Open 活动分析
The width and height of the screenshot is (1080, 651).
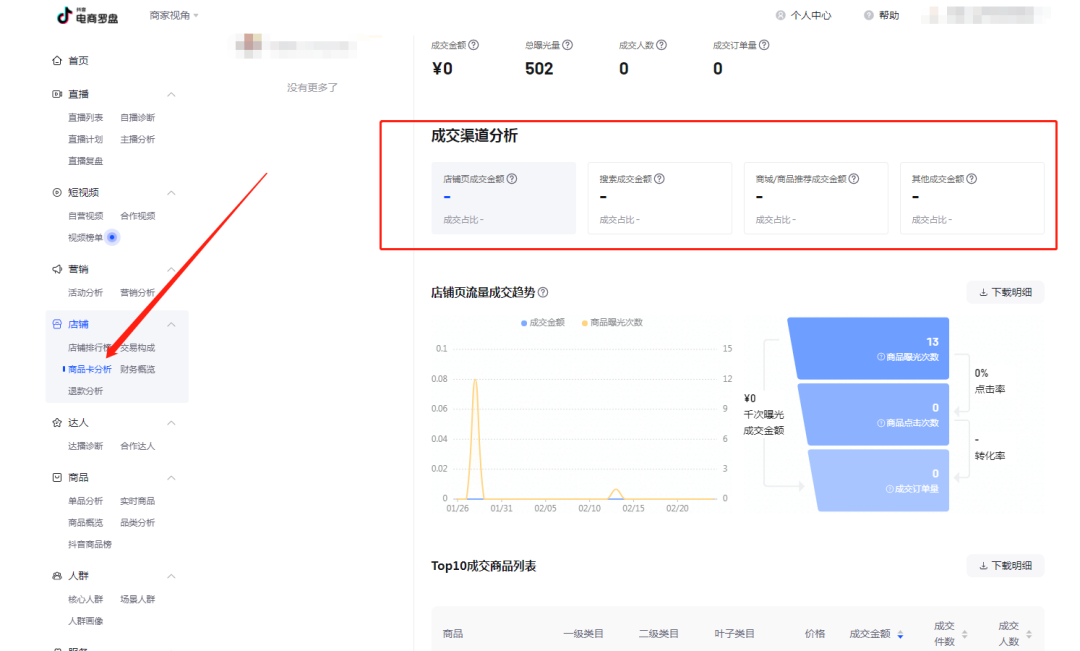[x=85, y=293]
